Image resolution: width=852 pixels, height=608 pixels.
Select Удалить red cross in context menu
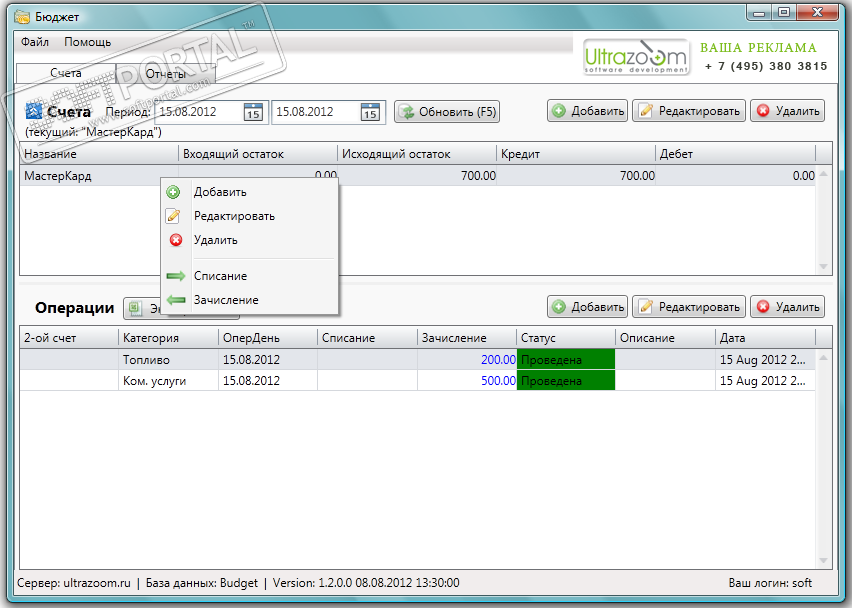(x=176, y=240)
